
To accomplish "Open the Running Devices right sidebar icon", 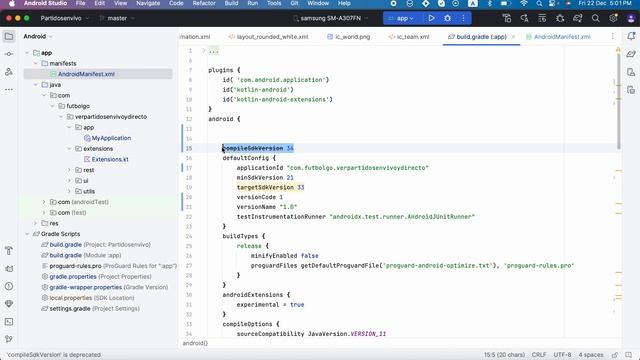I will click(631, 90).
